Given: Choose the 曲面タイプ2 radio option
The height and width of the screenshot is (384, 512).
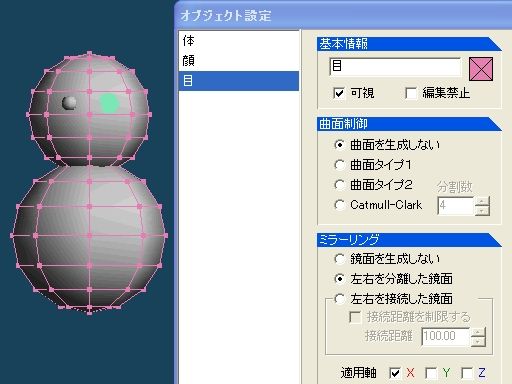Looking at the screenshot, I should click(339, 185).
